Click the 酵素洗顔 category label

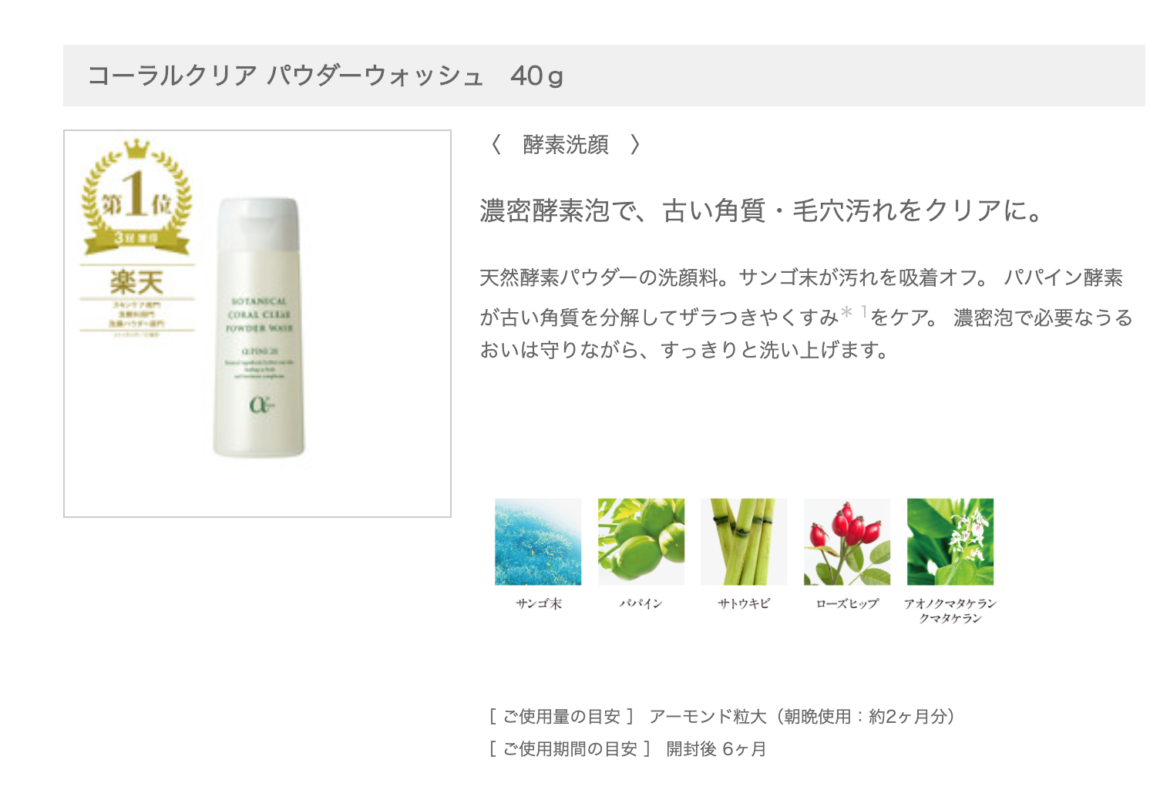[x=566, y=144]
